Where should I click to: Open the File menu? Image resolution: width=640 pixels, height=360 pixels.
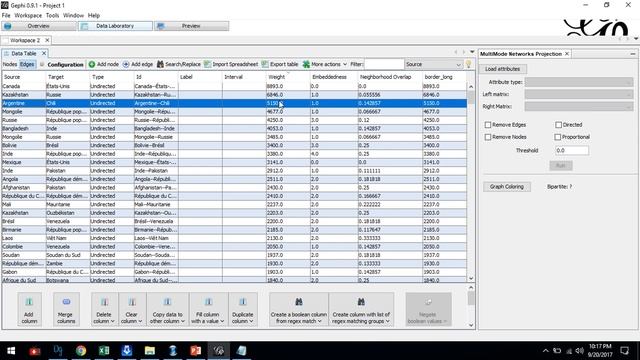[x=6, y=16]
